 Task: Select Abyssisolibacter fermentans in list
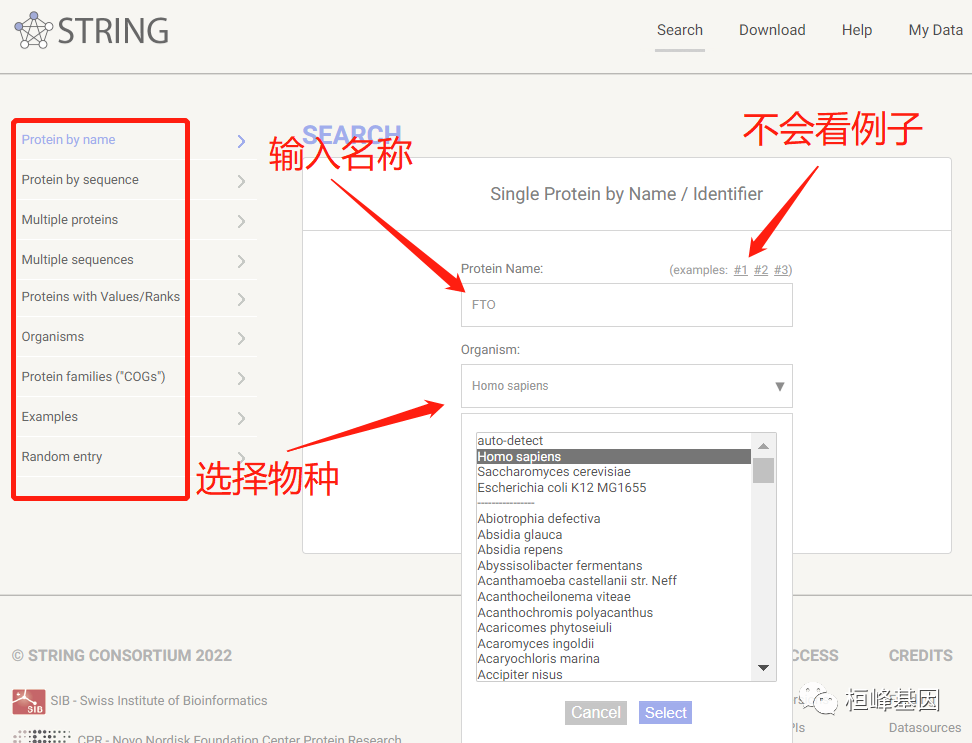click(614, 566)
